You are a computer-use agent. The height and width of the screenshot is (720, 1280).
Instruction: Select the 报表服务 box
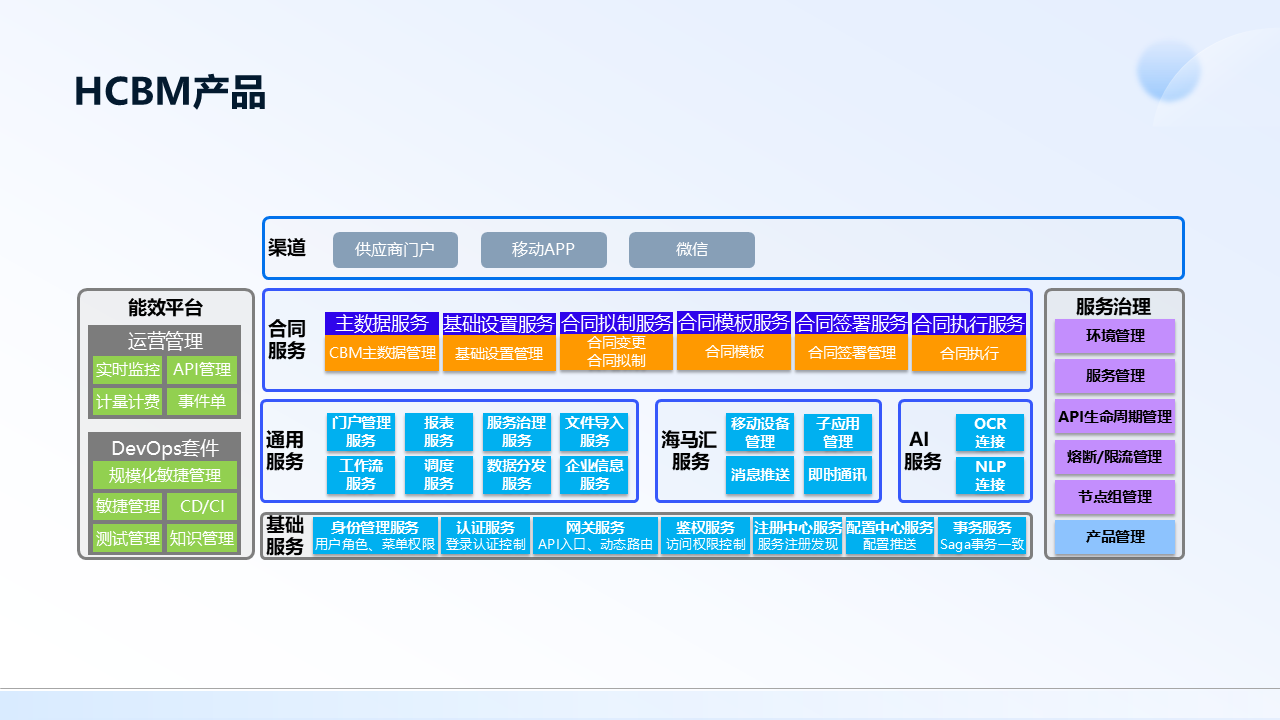pos(439,432)
